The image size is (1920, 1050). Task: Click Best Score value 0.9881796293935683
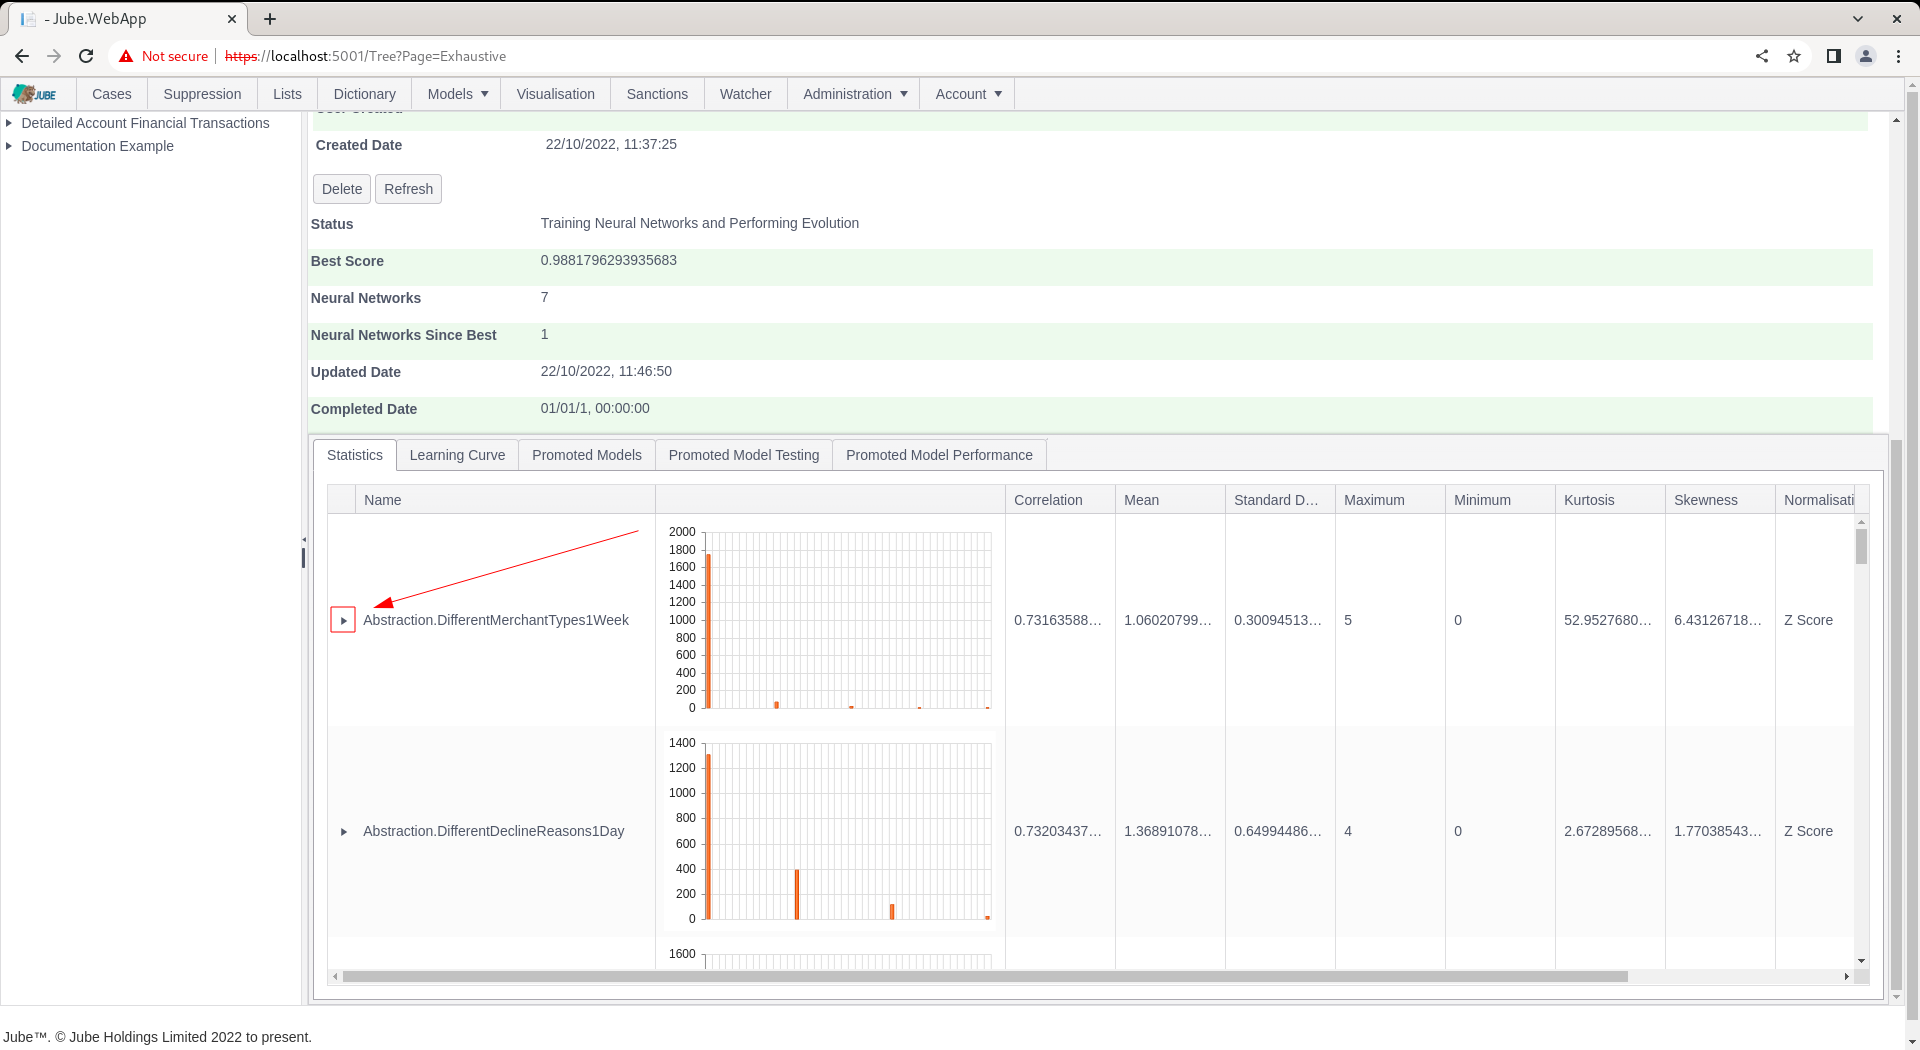608,260
